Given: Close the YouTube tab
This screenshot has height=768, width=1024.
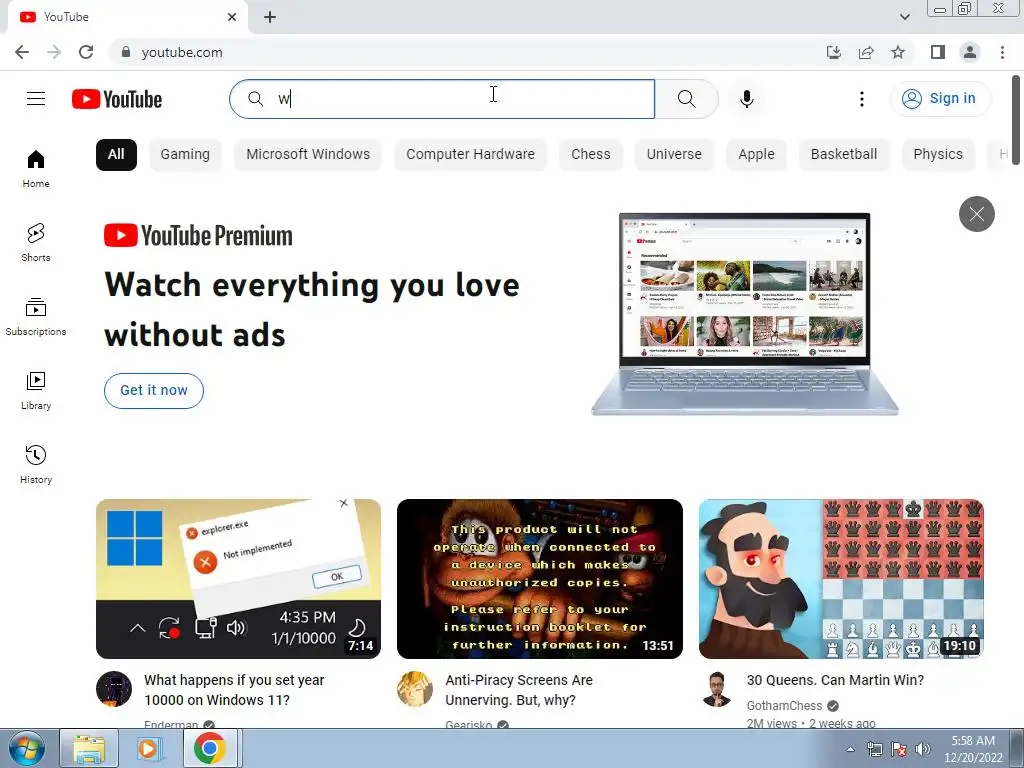Looking at the screenshot, I should (x=232, y=17).
